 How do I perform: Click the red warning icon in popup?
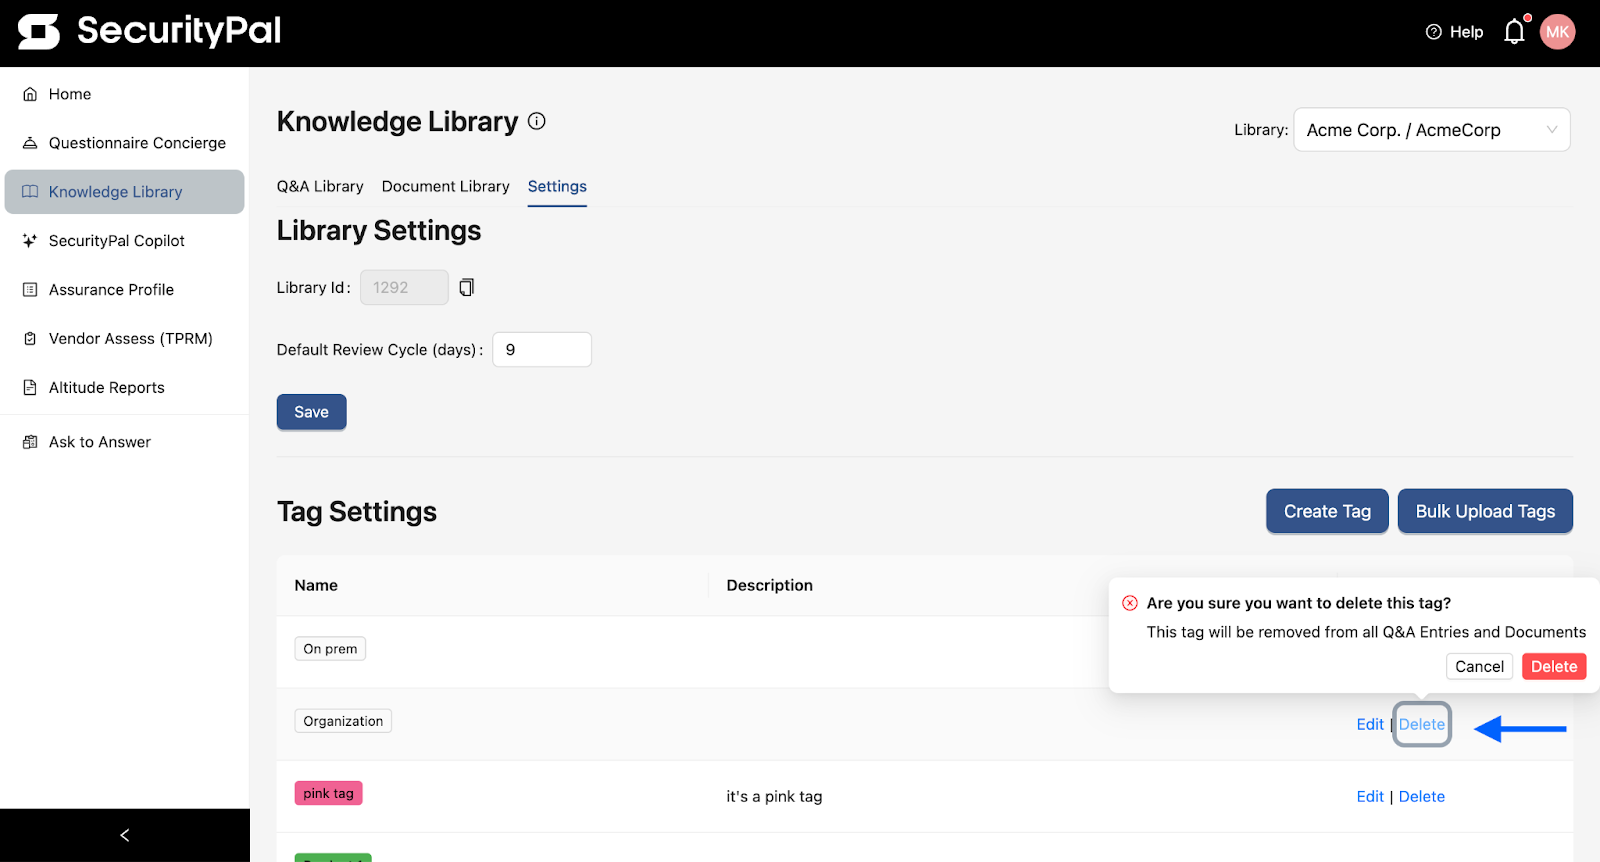tap(1130, 603)
